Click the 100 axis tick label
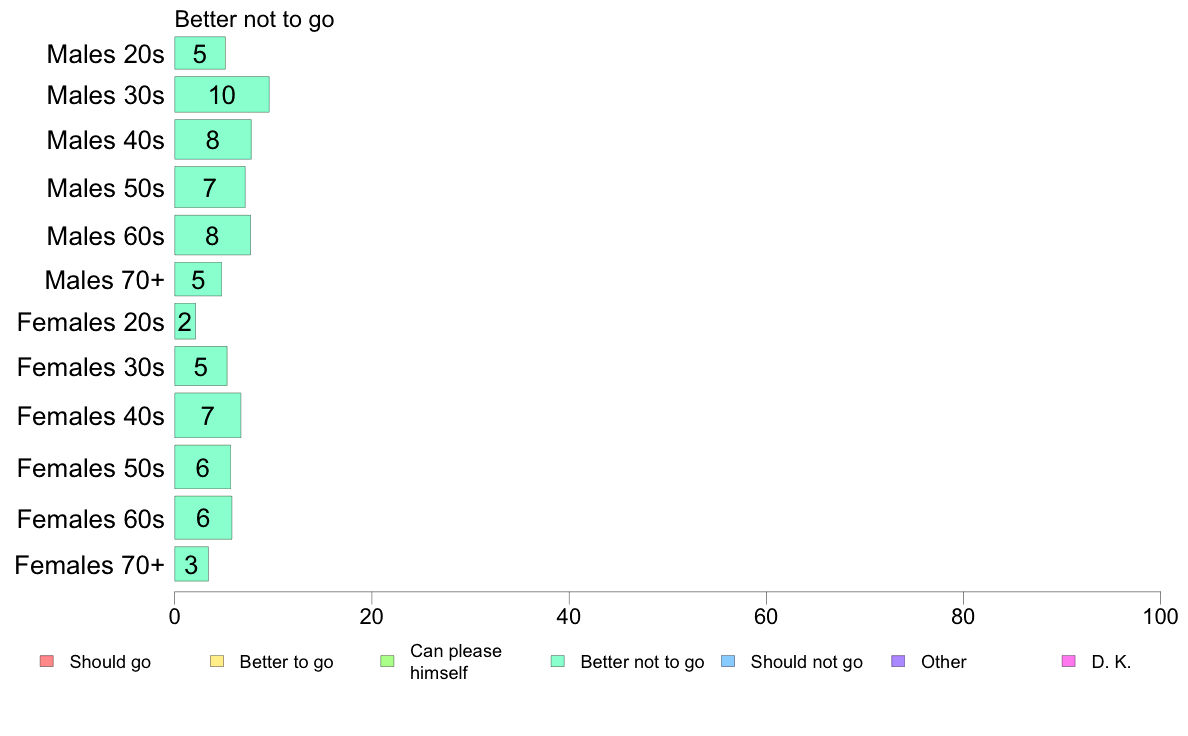Screen dimensions: 1188x736 coord(1160,617)
